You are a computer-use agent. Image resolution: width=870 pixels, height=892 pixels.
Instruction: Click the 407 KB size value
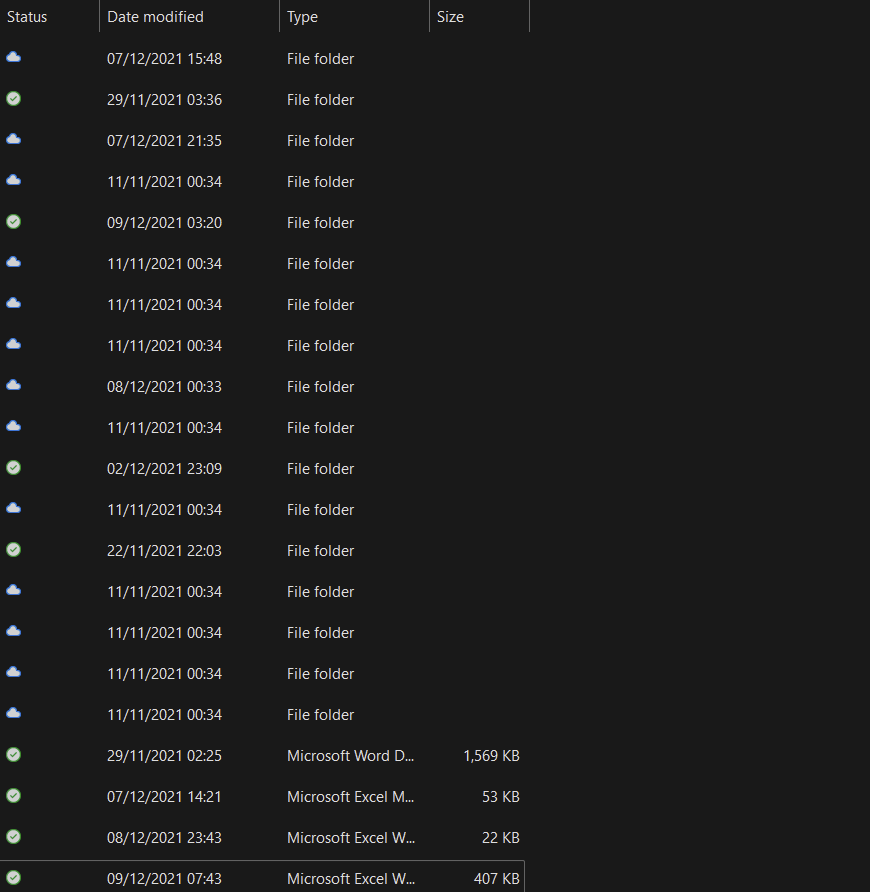(497, 878)
